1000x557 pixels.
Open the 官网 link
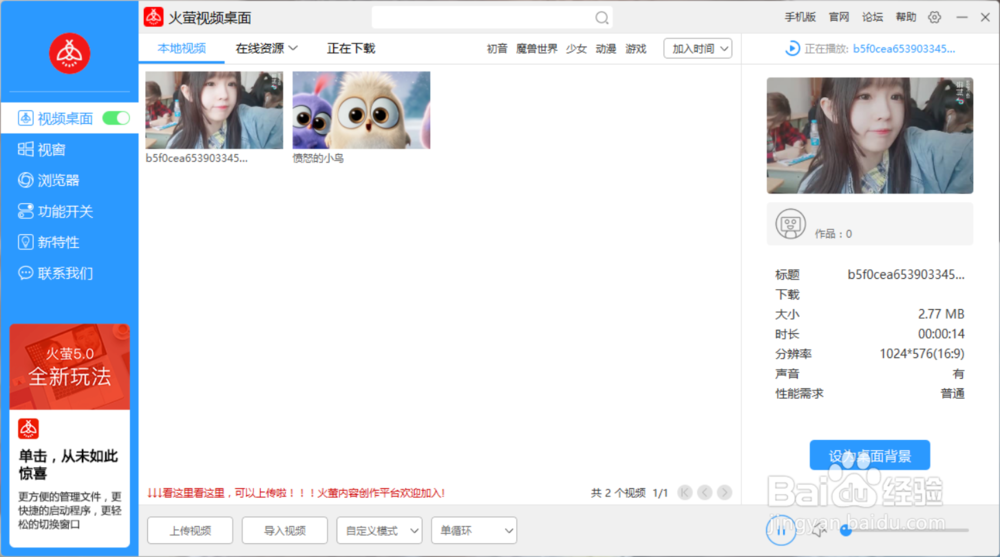(x=839, y=17)
